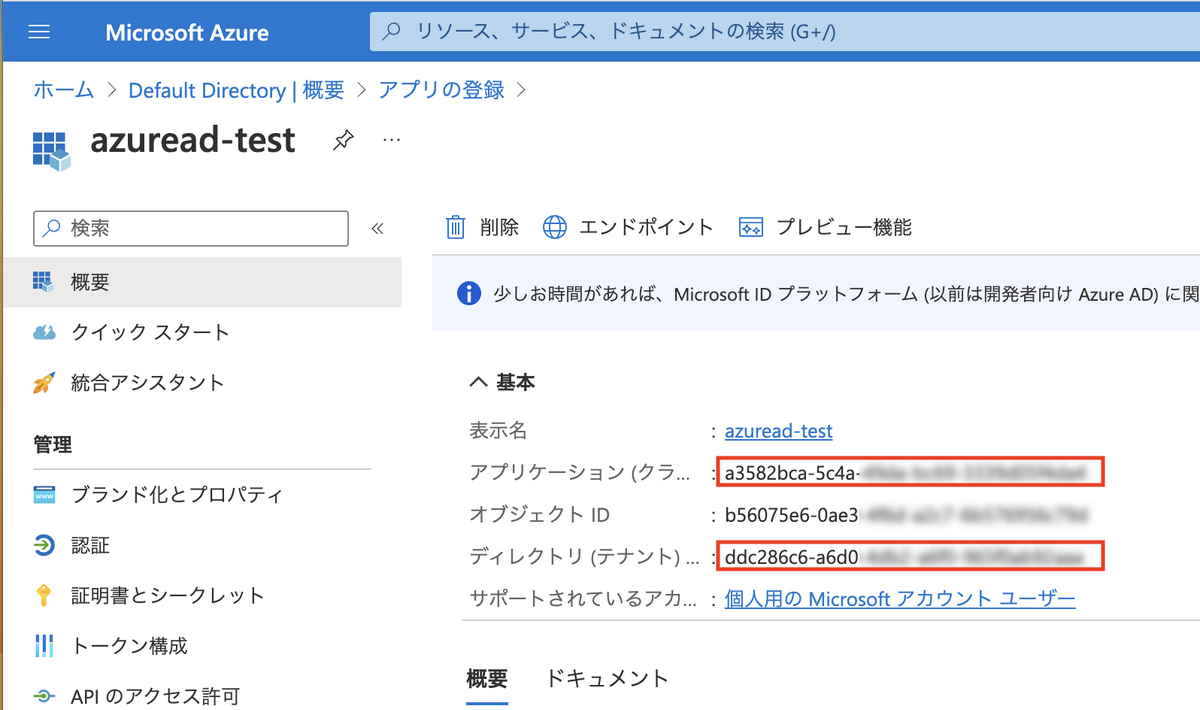Open the hamburger portal menu
The width and height of the screenshot is (1200, 710).
(x=39, y=32)
